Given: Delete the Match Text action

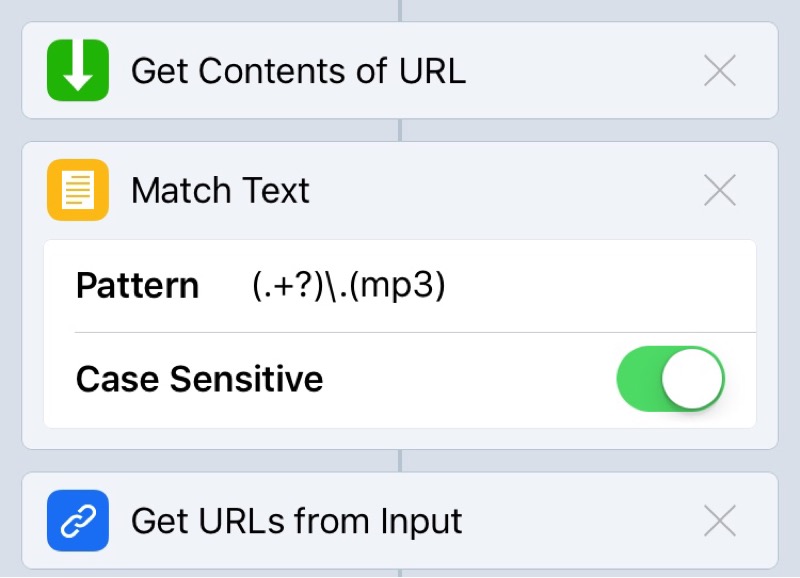Looking at the screenshot, I should tap(719, 190).
